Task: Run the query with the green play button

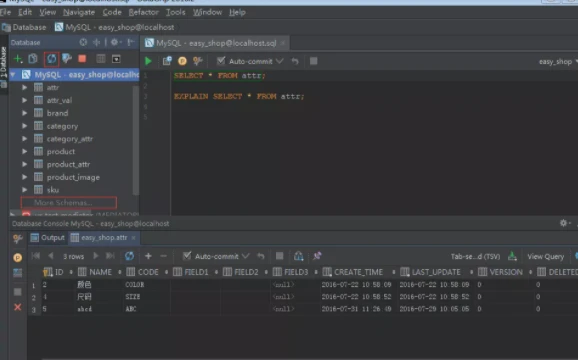Action: coord(148,61)
